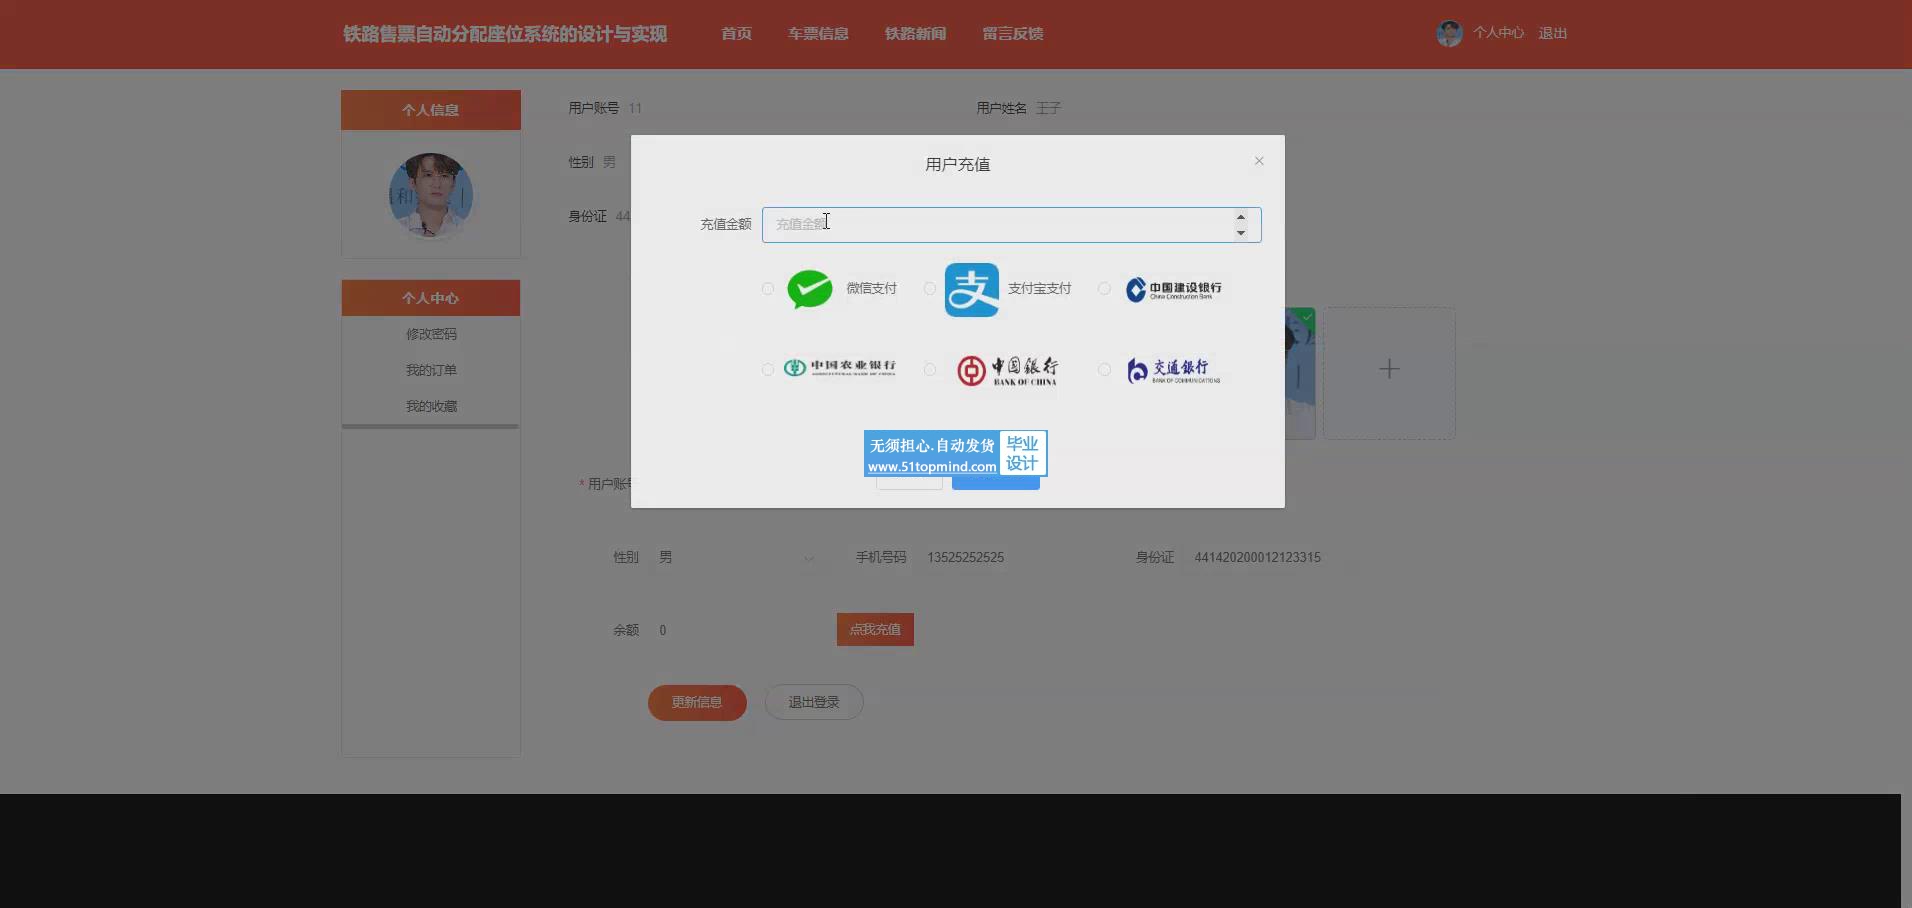Image resolution: width=1912 pixels, height=908 pixels.
Task: Open 车票信息 in the navigation bar
Action: coord(818,34)
